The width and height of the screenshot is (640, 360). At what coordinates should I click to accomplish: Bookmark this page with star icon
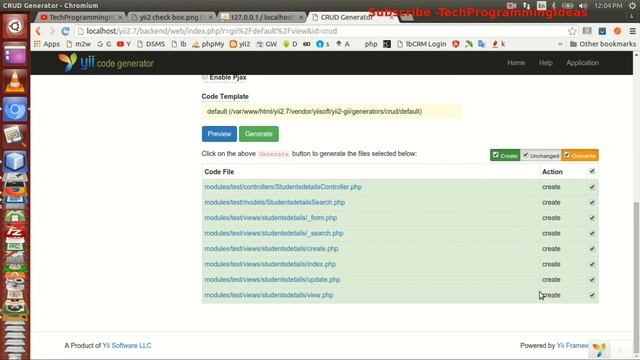[x=572, y=31]
